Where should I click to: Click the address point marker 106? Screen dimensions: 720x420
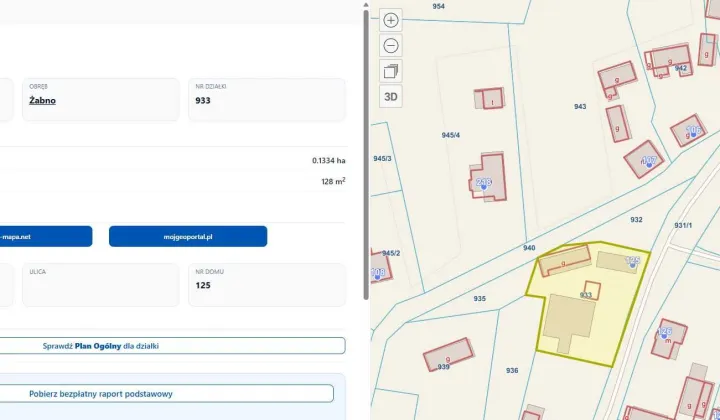[693, 131]
